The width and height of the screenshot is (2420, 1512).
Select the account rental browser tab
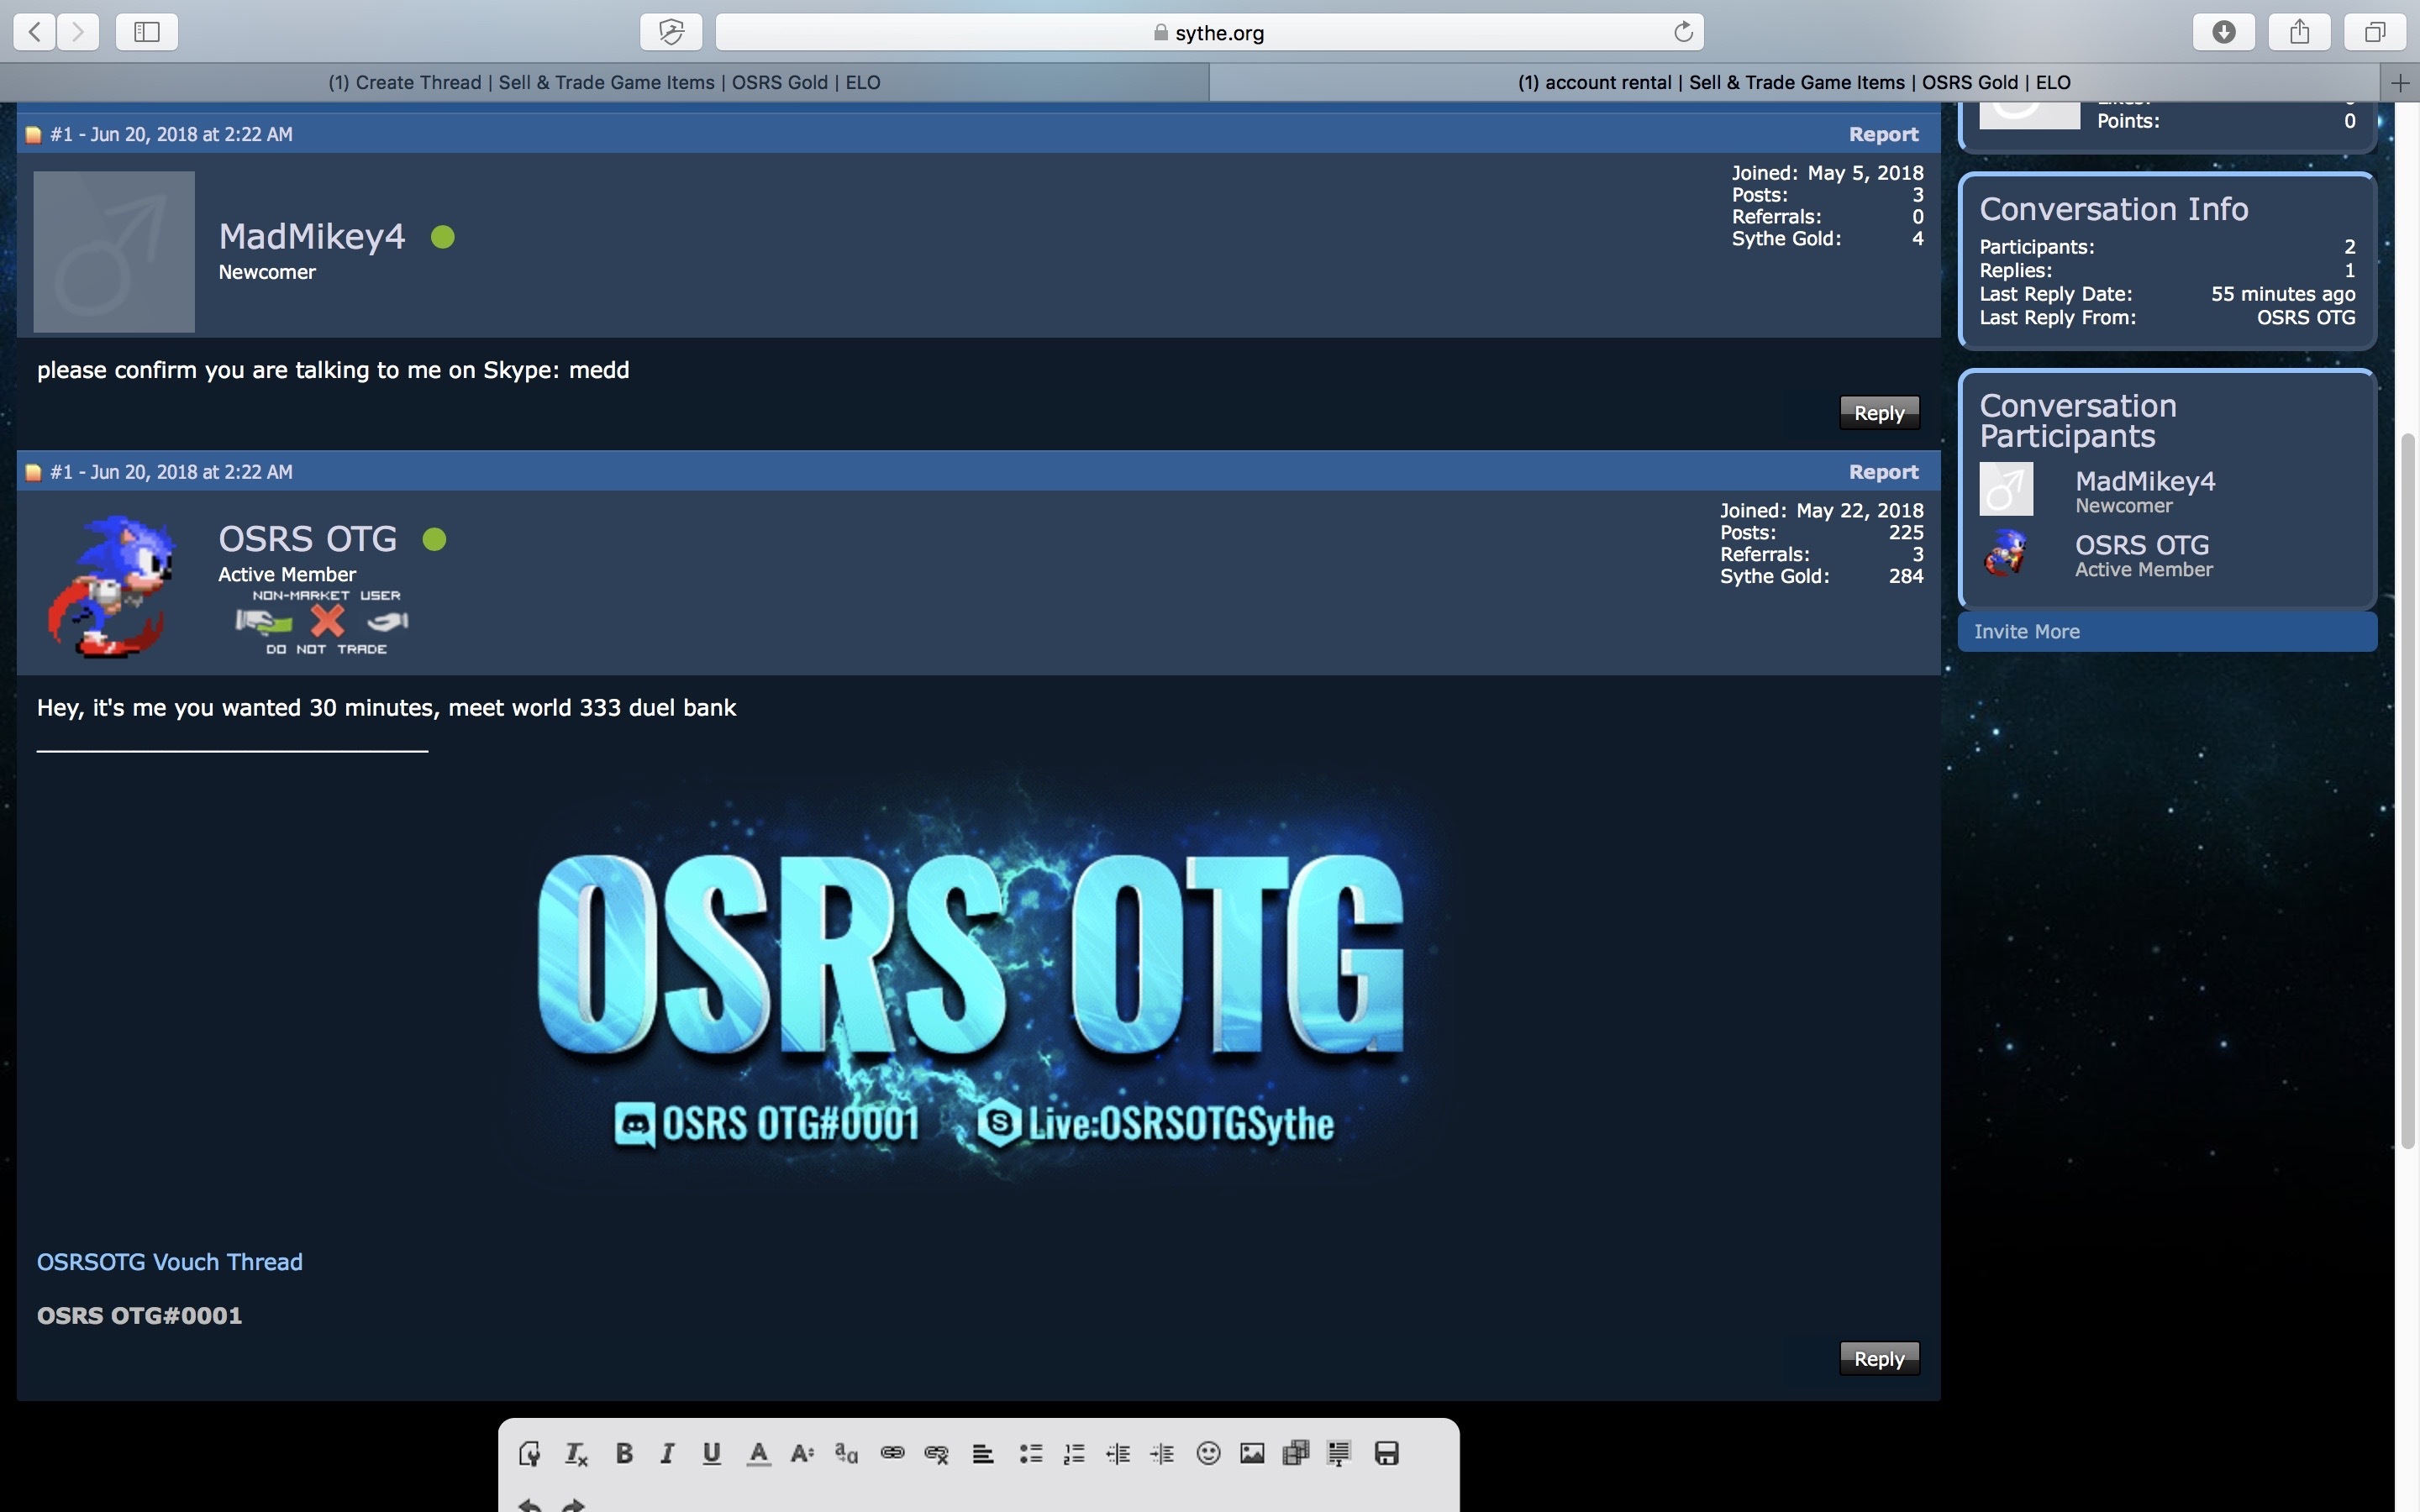tap(1794, 82)
